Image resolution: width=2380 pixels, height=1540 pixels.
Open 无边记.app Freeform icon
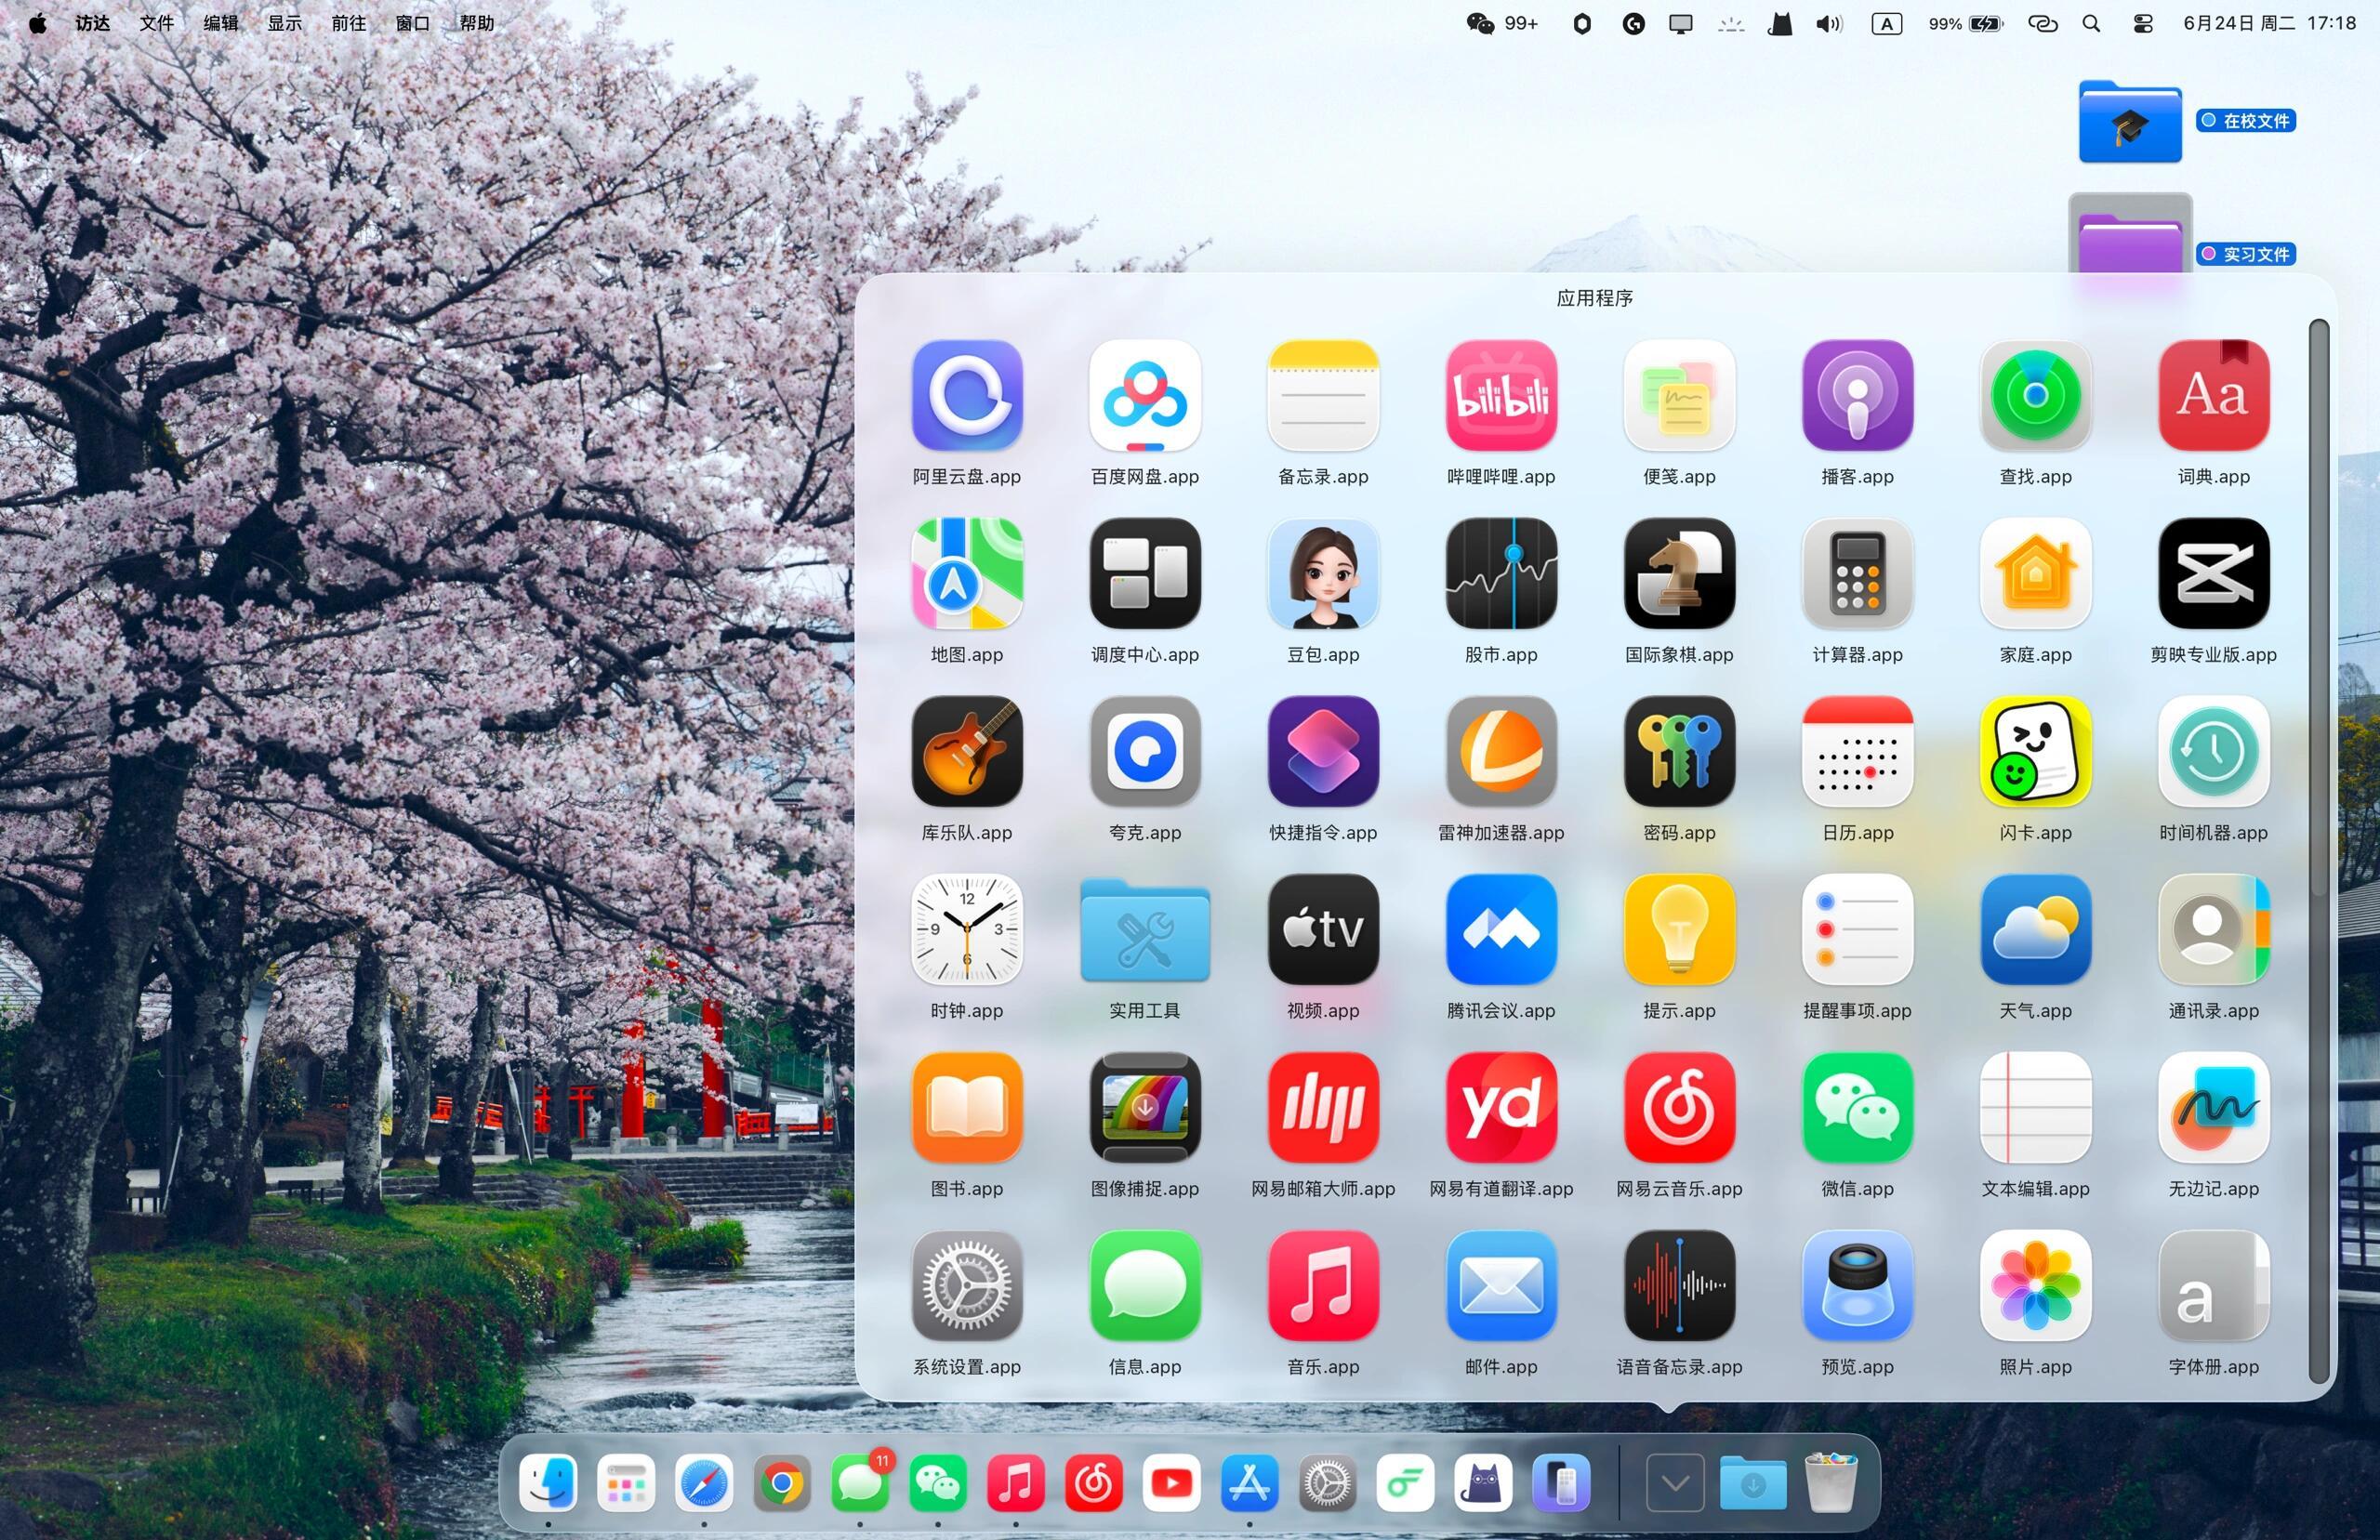[2213, 1108]
